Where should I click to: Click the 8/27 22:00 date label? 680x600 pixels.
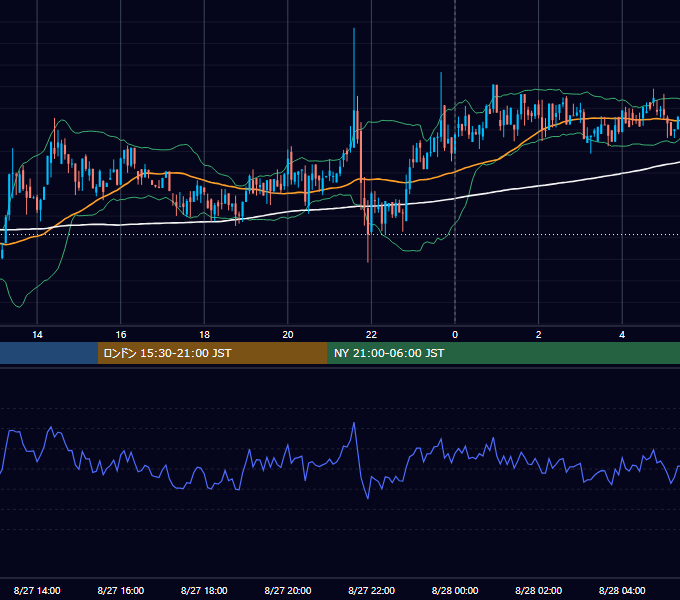point(371,590)
